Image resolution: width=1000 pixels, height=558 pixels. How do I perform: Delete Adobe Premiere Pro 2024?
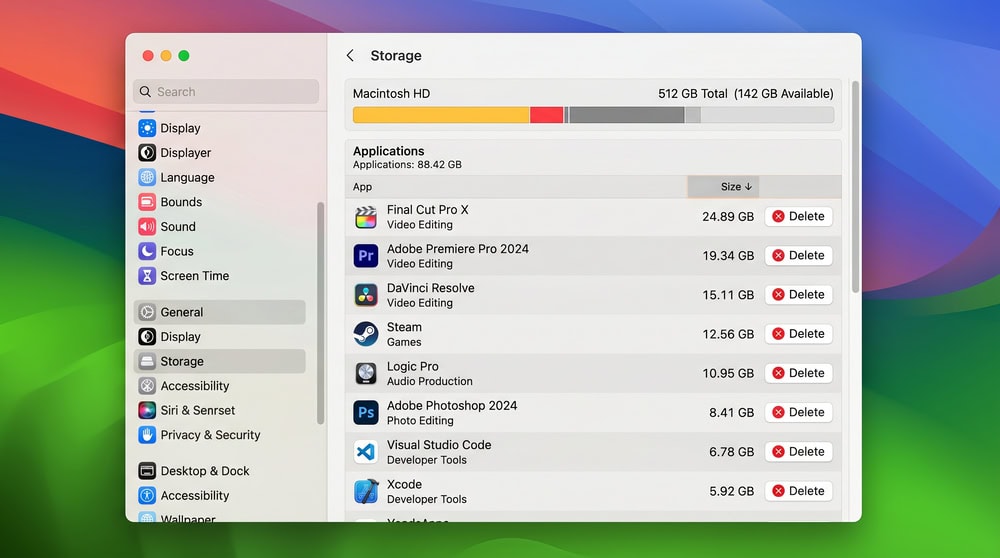pos(798,255)
